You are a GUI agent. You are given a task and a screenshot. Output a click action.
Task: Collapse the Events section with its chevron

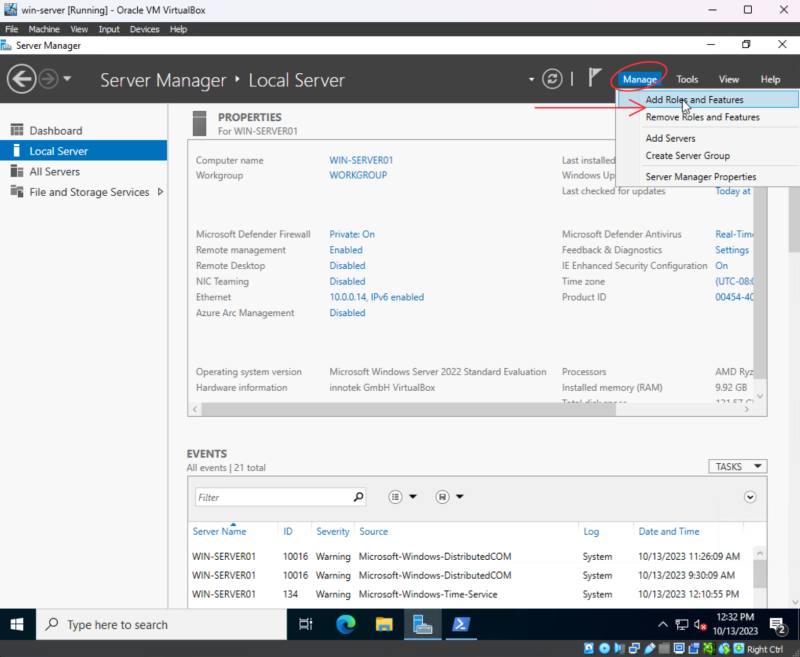750,497
